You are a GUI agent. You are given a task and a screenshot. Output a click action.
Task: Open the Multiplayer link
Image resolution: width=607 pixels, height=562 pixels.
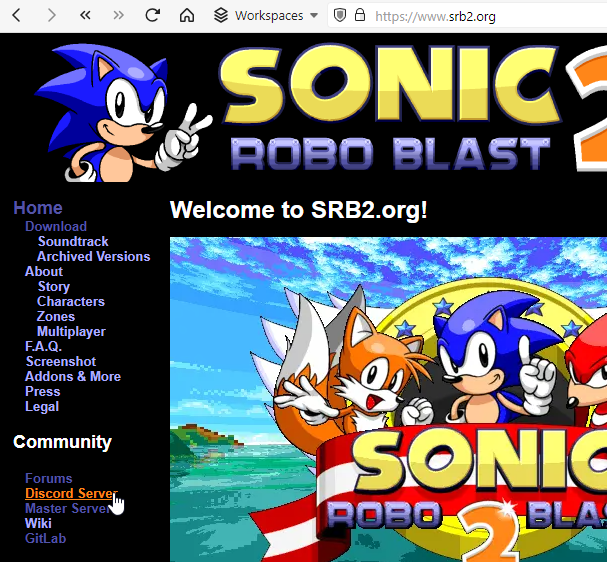(x=71, y=332)
